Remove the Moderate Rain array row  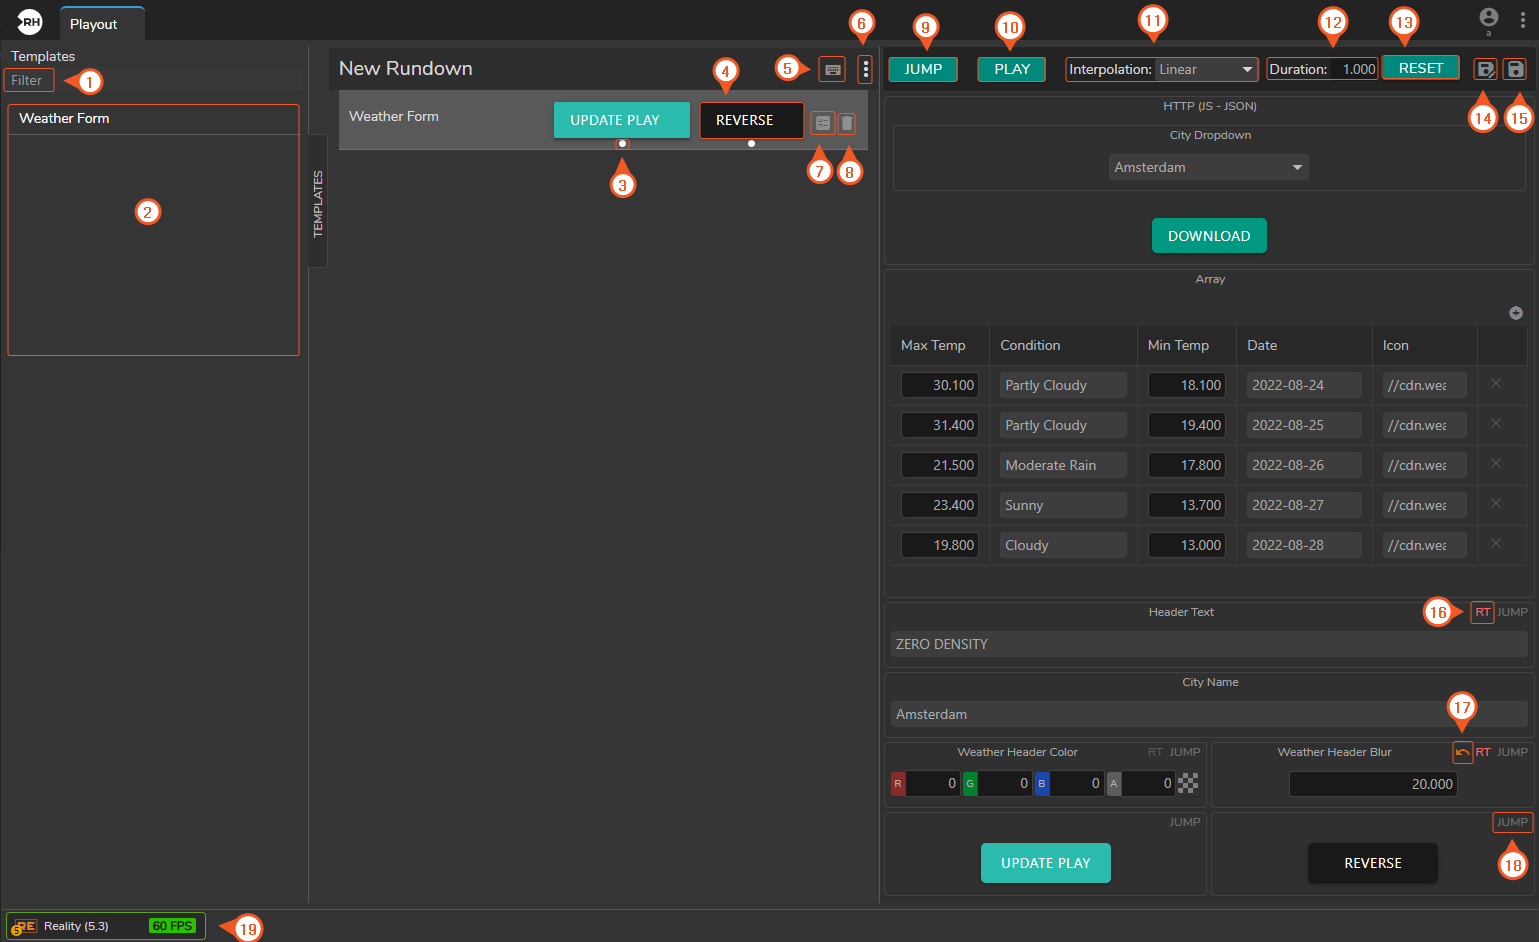pos(1496,464)
